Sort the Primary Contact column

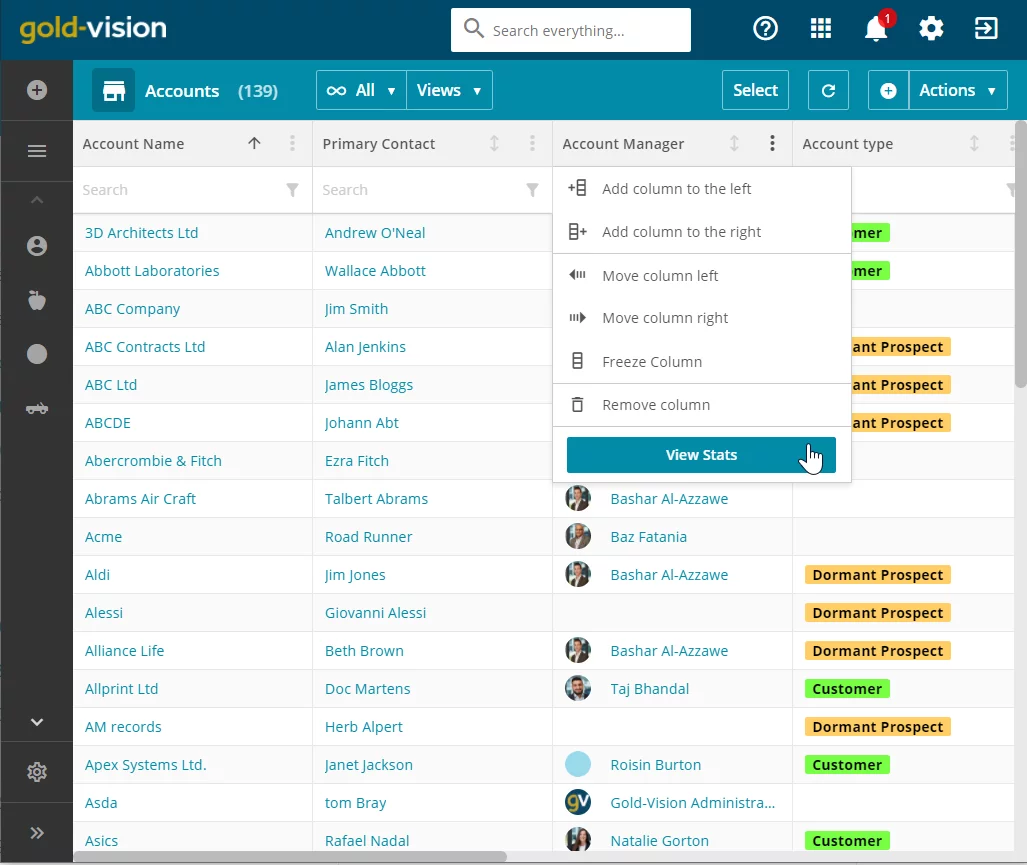pyautogui.click(x=495, y=143)
